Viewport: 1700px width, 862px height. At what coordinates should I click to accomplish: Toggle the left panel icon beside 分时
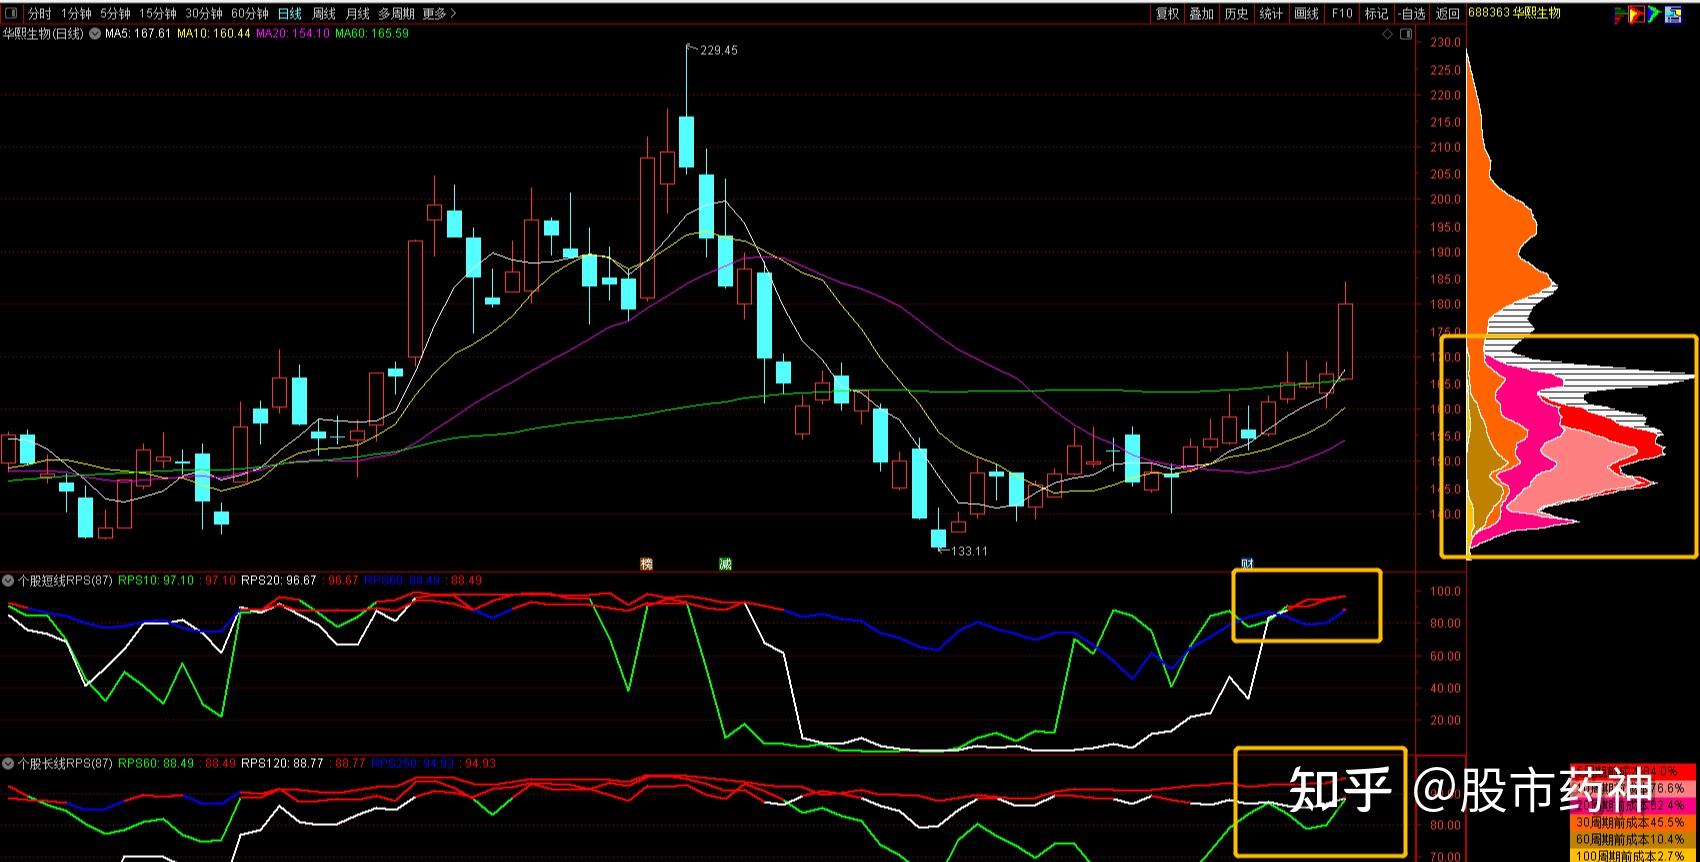tap(11, 13)
